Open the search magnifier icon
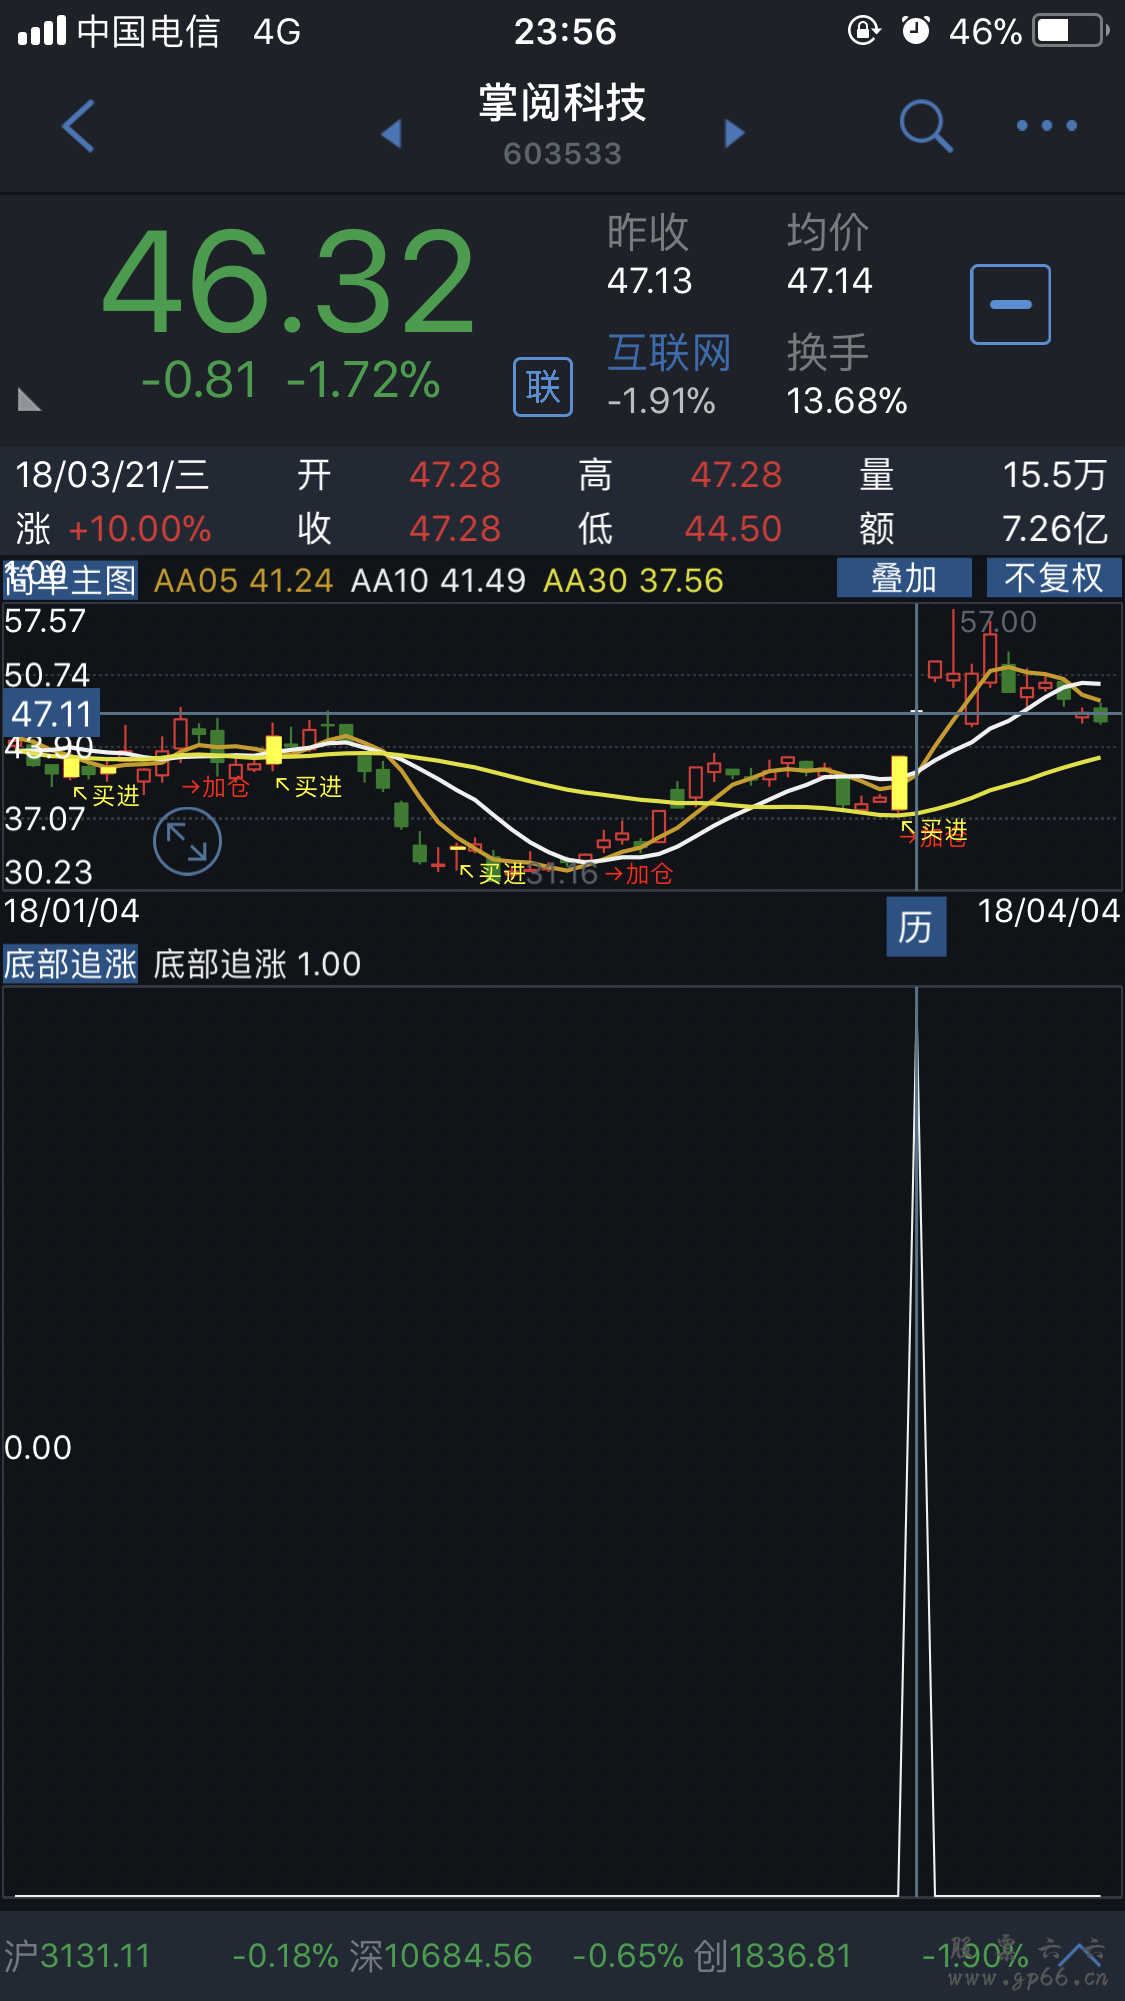 [x=925, y=126]
